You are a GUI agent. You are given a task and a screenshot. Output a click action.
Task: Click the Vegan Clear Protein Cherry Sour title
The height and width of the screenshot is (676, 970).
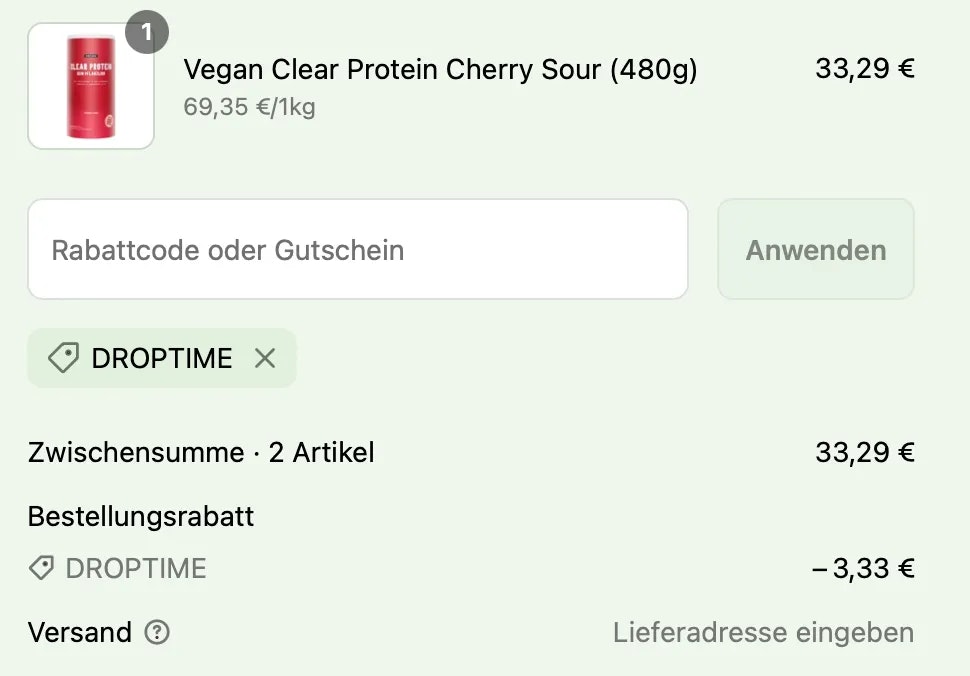(x=440, y=69)
